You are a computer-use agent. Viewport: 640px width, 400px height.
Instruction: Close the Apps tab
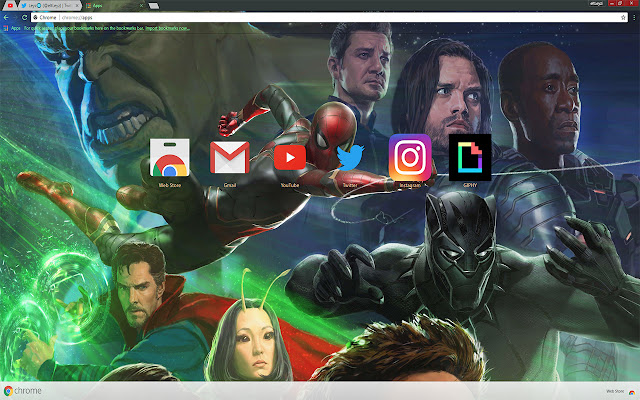(142, 6)
